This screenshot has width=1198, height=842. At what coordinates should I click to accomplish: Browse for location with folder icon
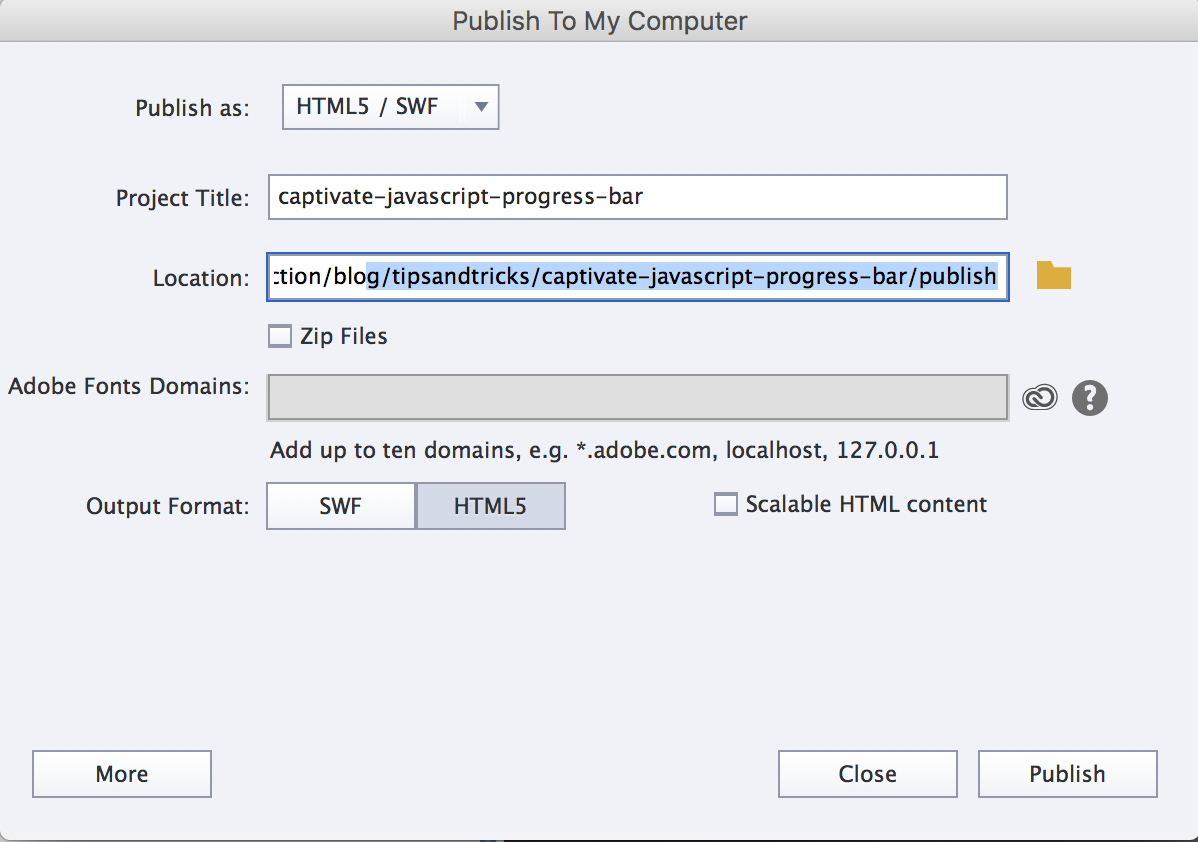click(x=1054, y=276)
